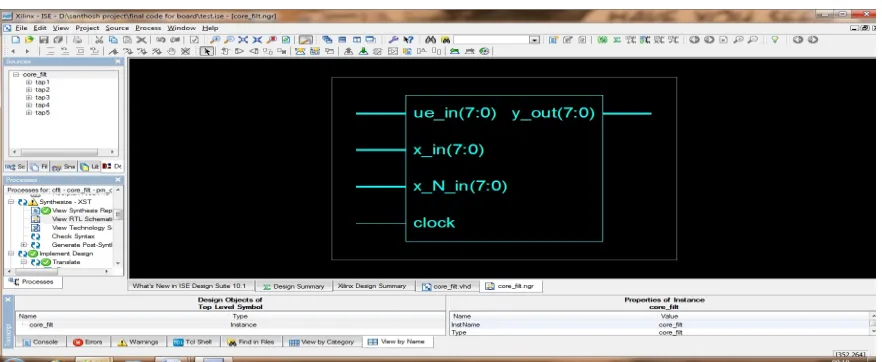Open the Warnings tab

coord(138,342)
